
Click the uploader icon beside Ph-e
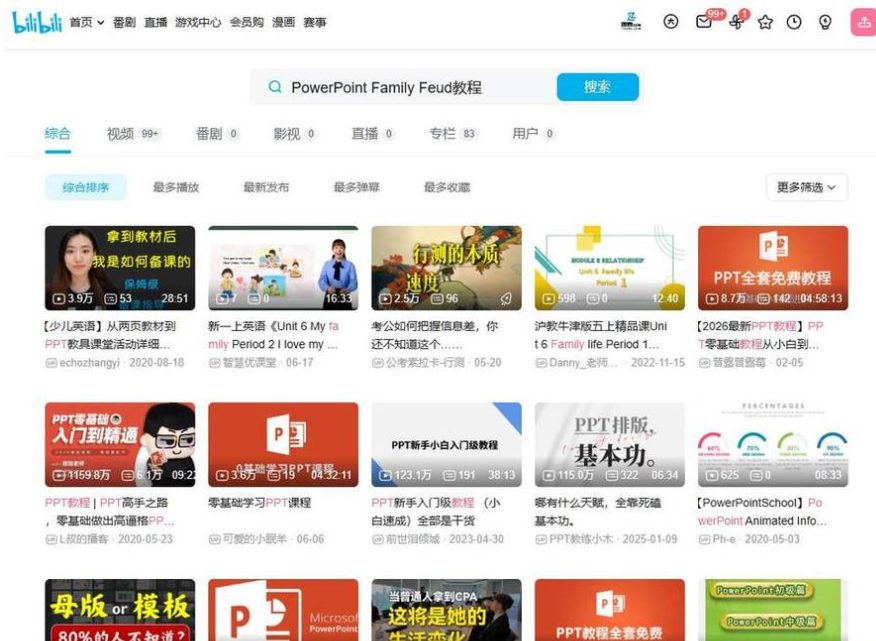pyautogui.click(x=704, y=539)
